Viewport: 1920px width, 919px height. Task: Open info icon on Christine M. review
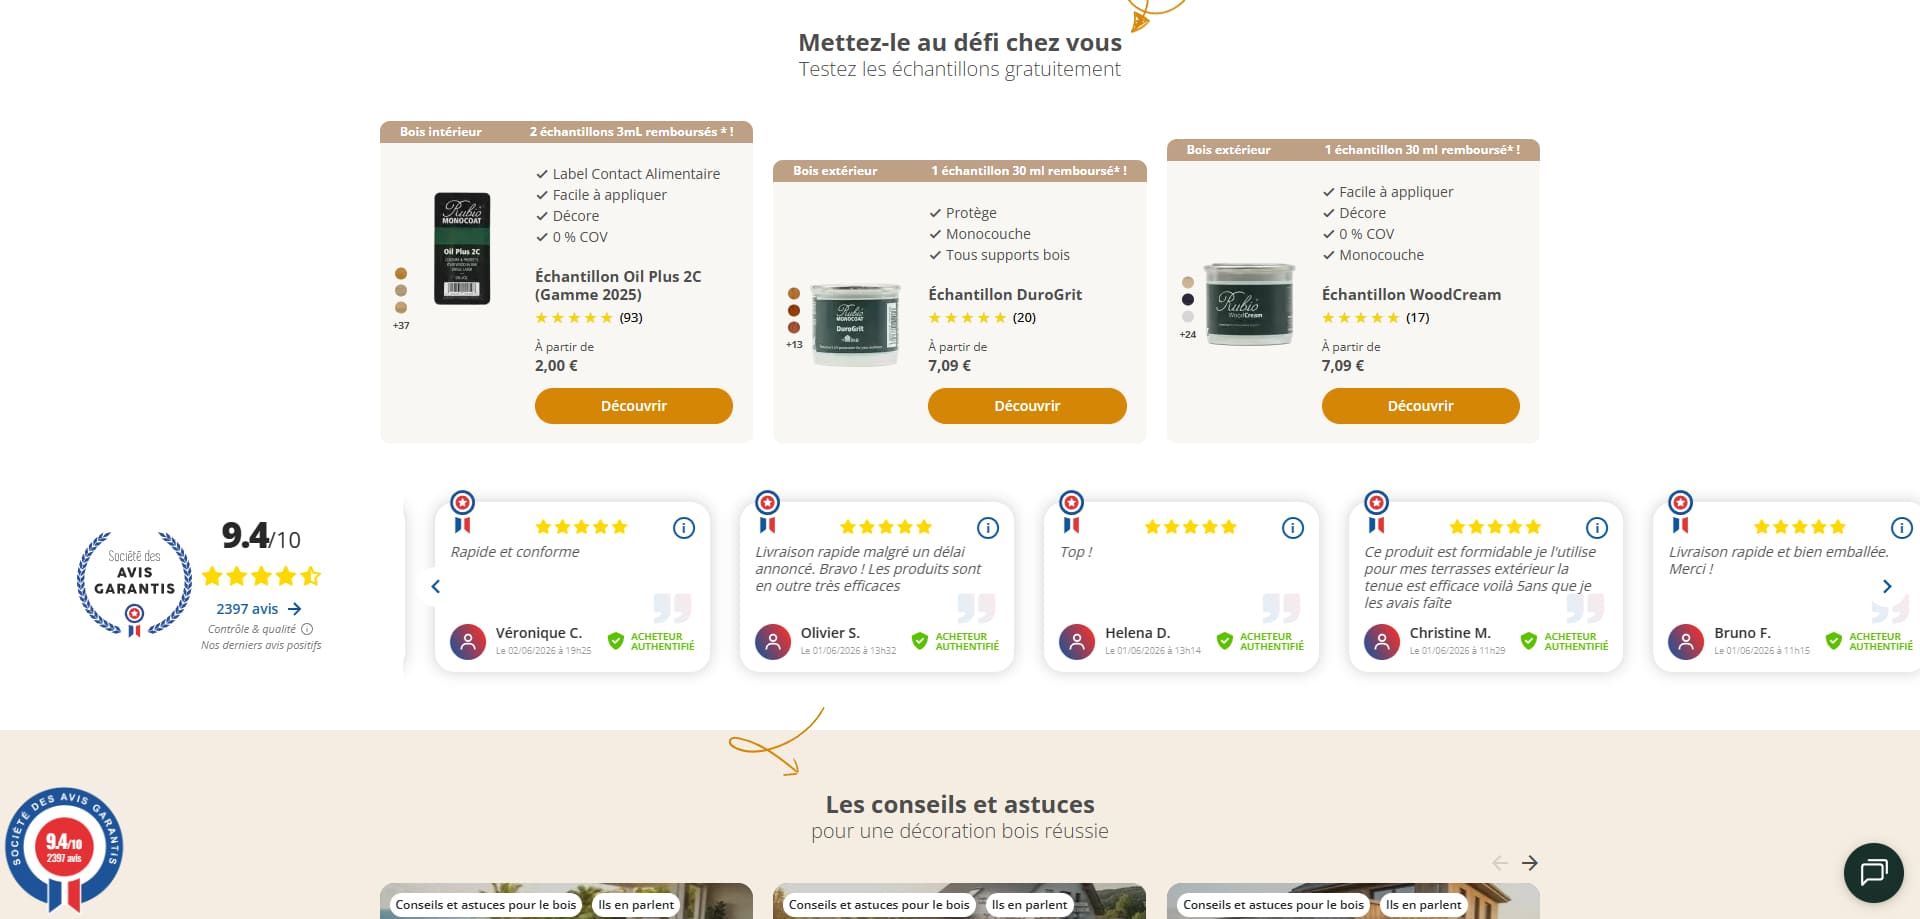point(1597,528)
